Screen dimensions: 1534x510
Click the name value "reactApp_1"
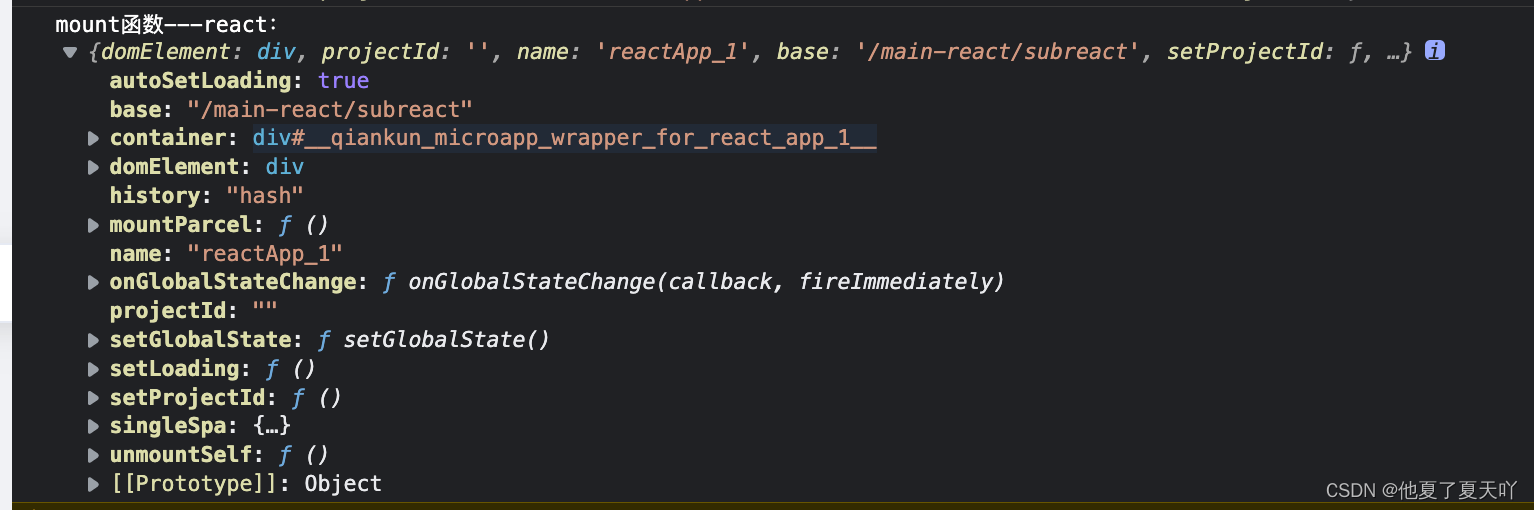pyautogui.click(x=265, y=253)
